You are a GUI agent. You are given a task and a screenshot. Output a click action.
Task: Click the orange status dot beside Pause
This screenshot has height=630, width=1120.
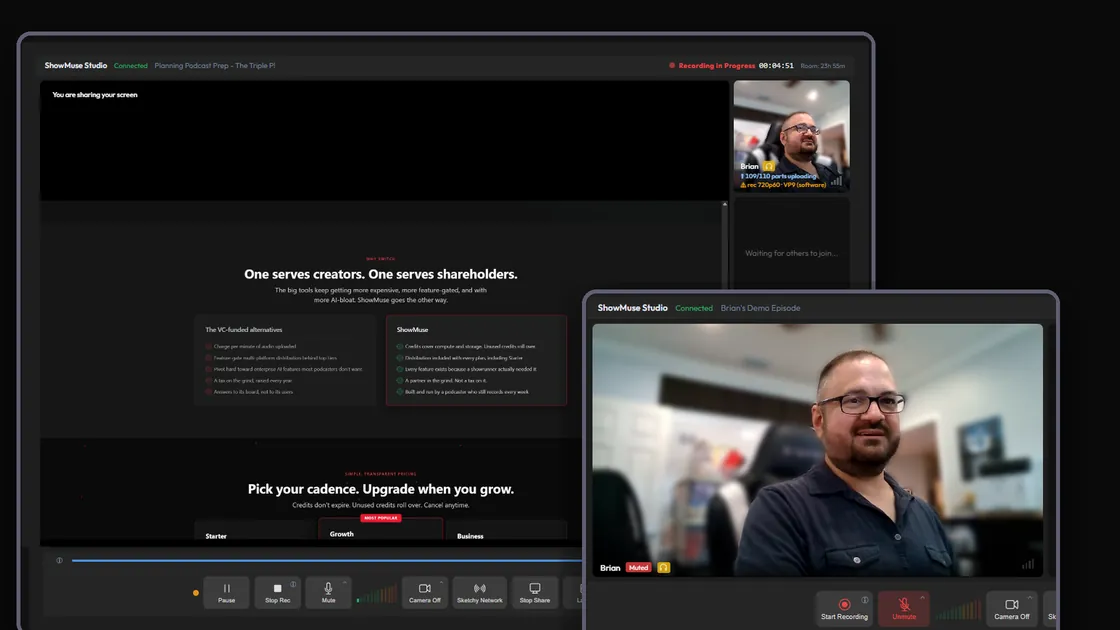click(196, 593)
